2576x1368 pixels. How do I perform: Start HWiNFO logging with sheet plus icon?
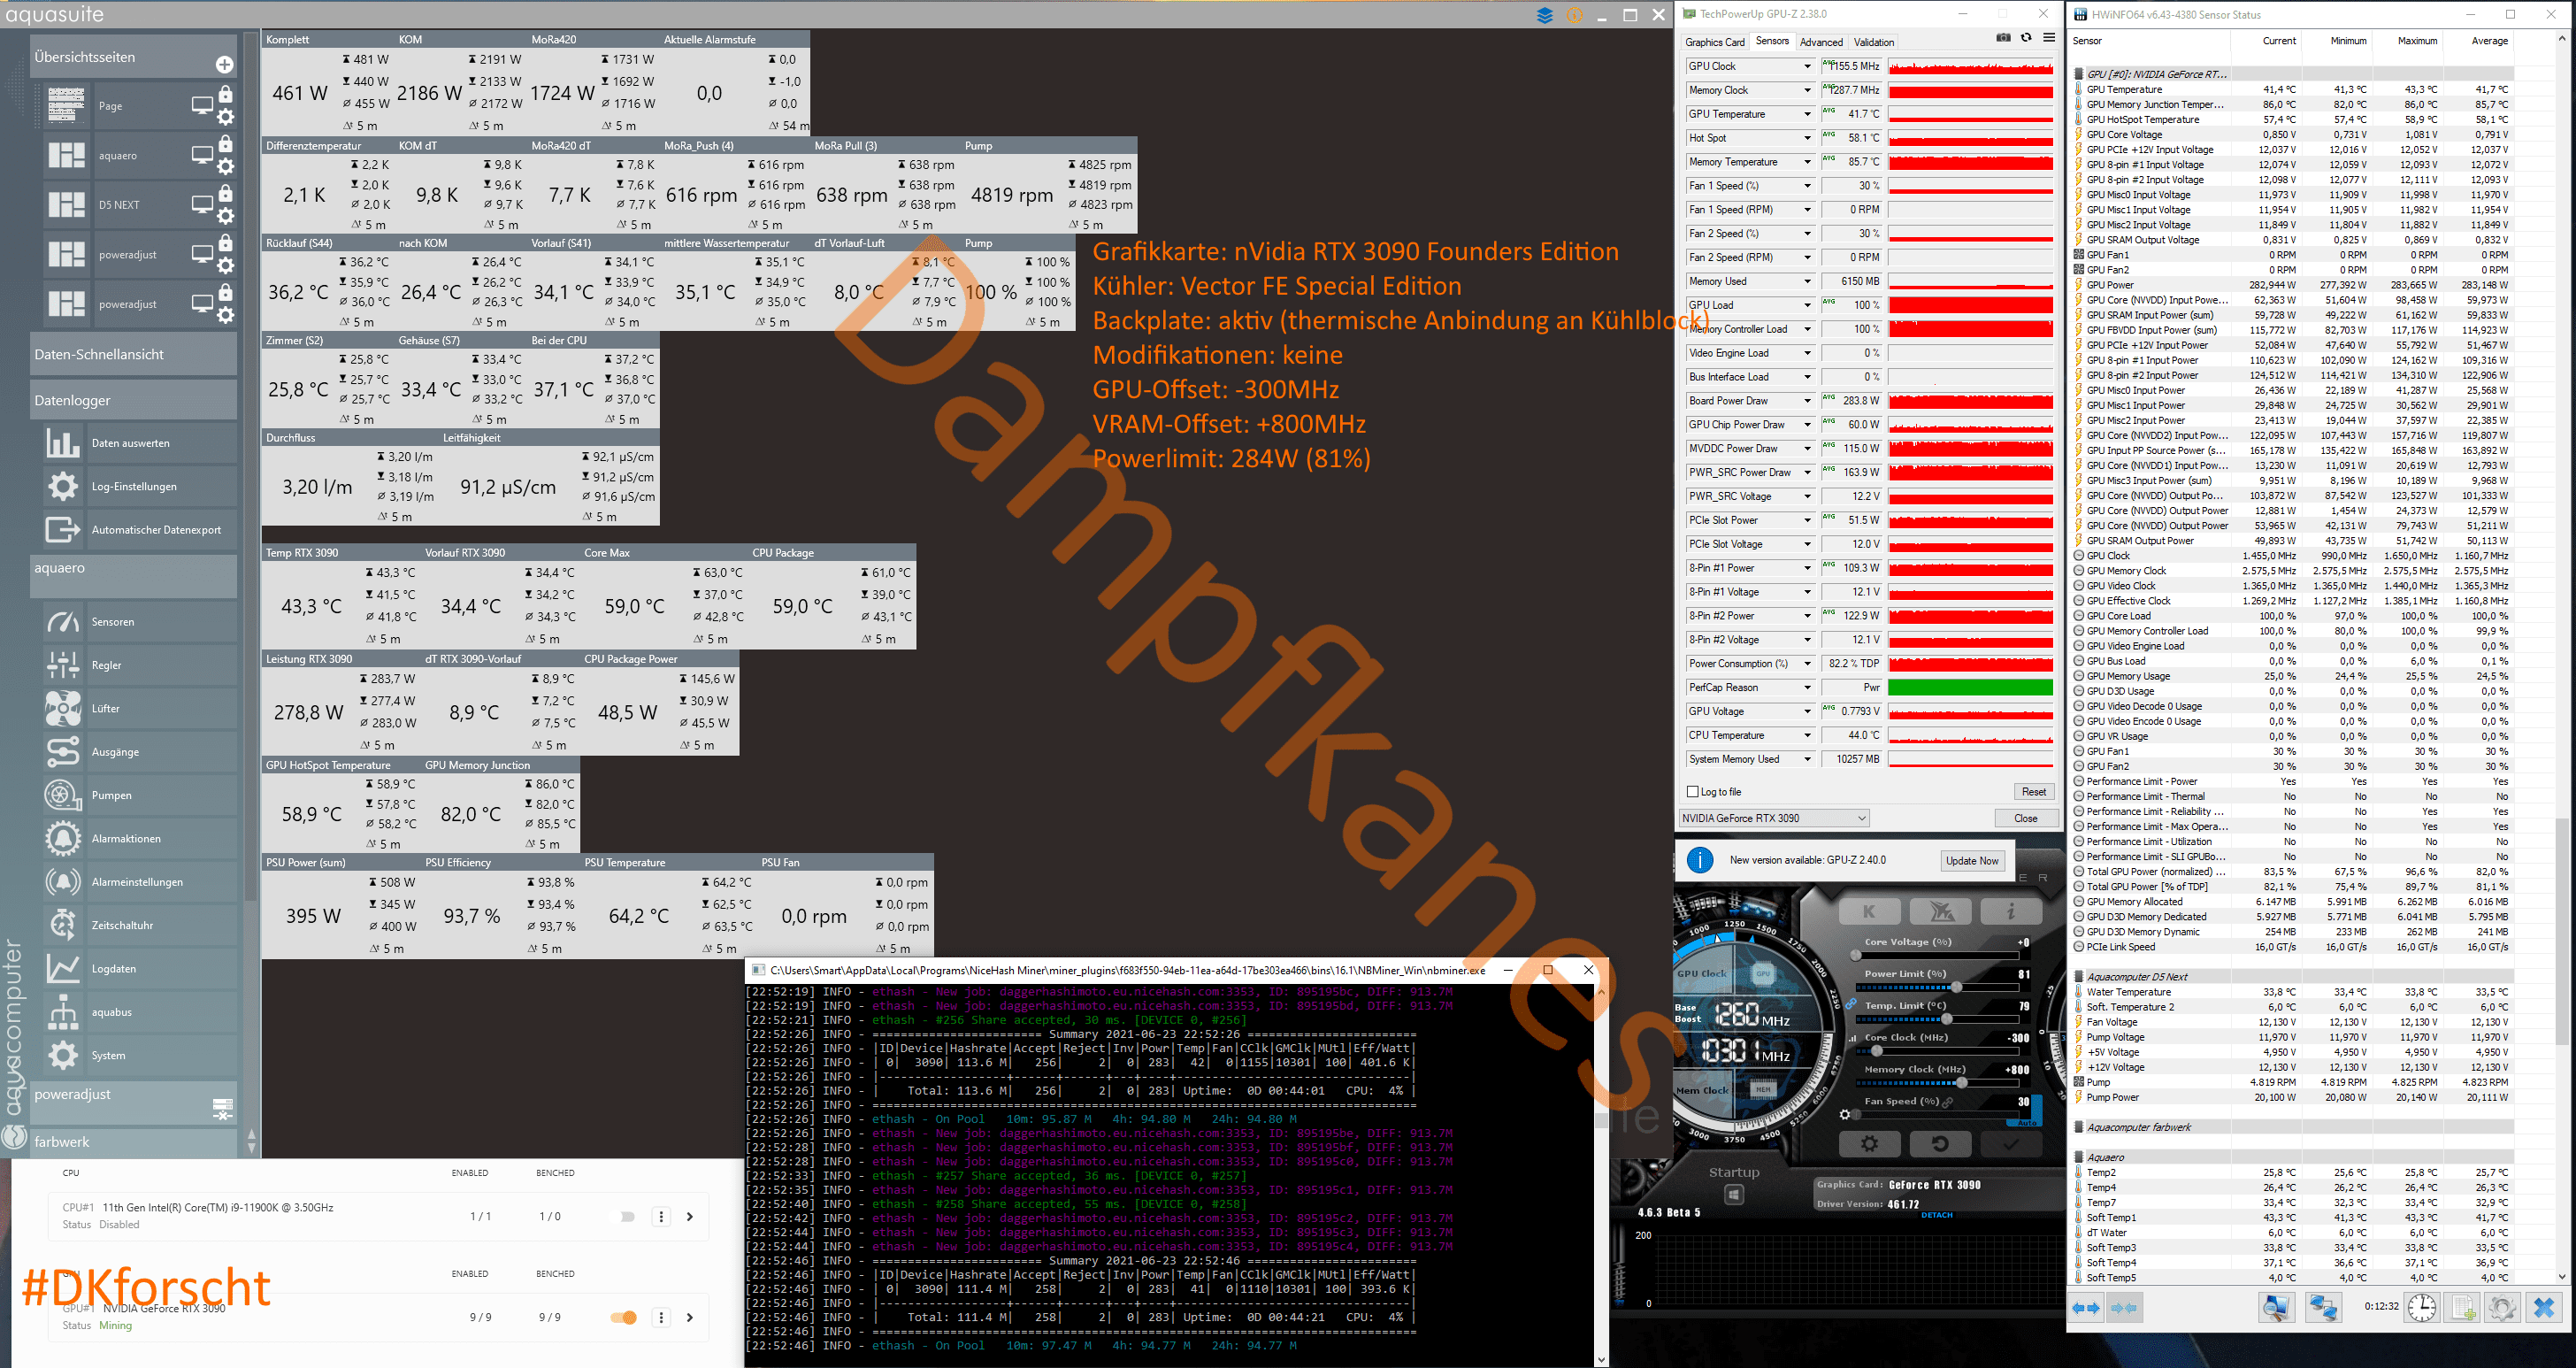(2463, 1308)
